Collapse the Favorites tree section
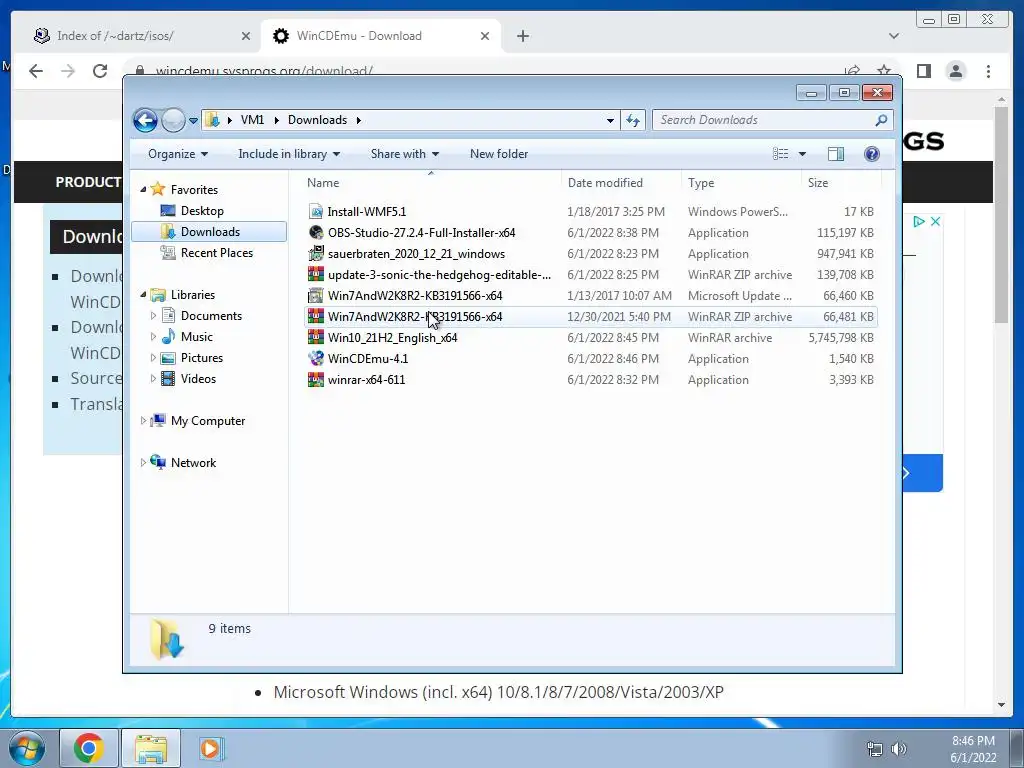Viewport: 1024px width, 768px height. (x=143, y=189)
